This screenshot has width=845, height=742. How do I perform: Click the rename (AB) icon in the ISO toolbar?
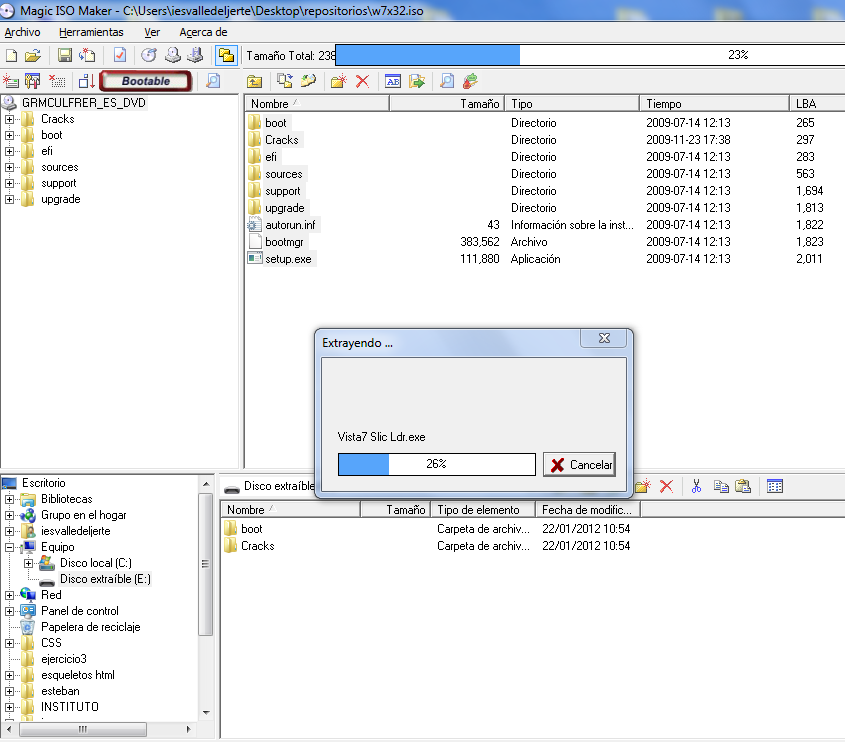pyautogui.click(x=393, y=81)
